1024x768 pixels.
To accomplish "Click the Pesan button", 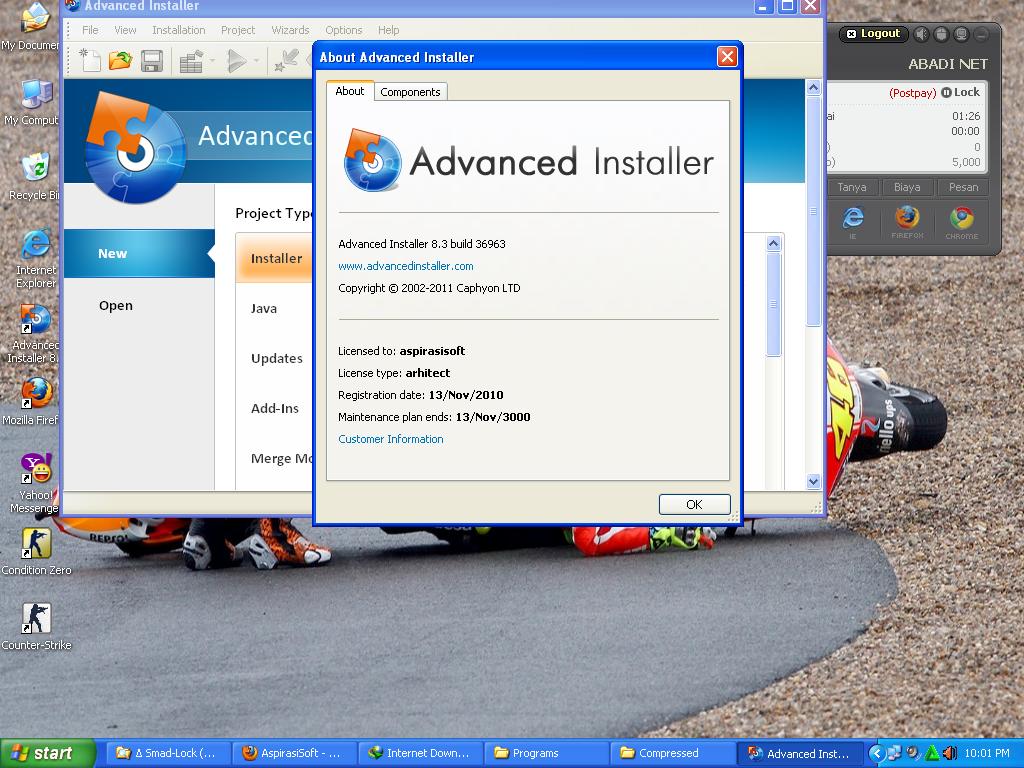I will pos(963,187).
